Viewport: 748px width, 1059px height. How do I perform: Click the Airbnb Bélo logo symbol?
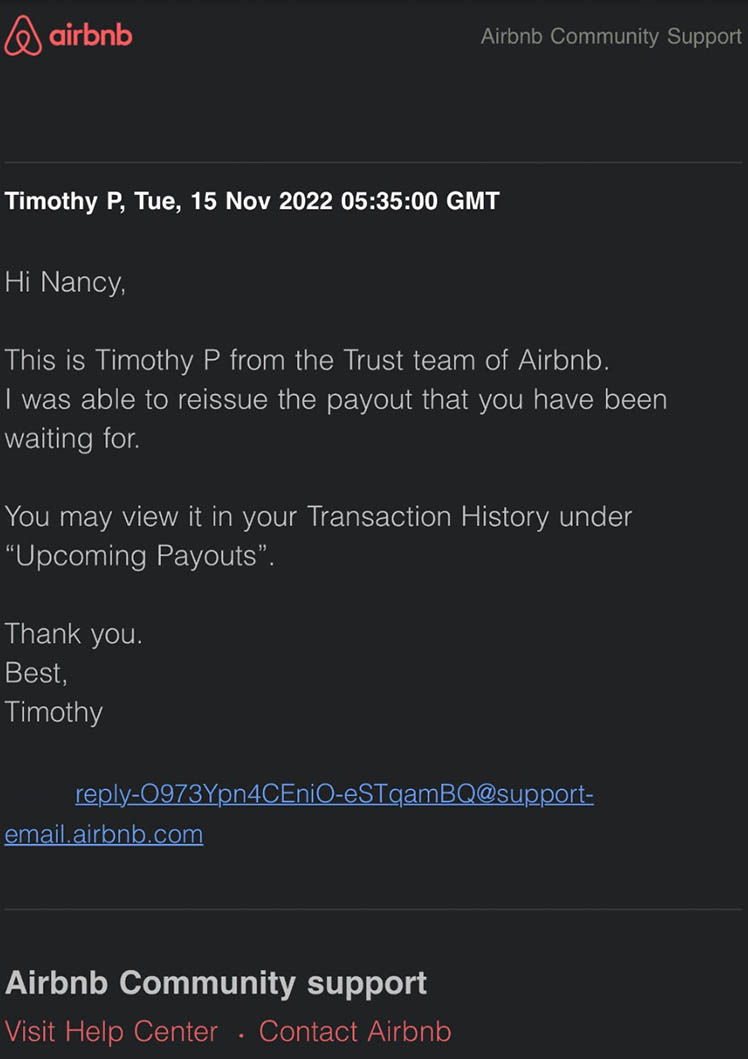23,36
